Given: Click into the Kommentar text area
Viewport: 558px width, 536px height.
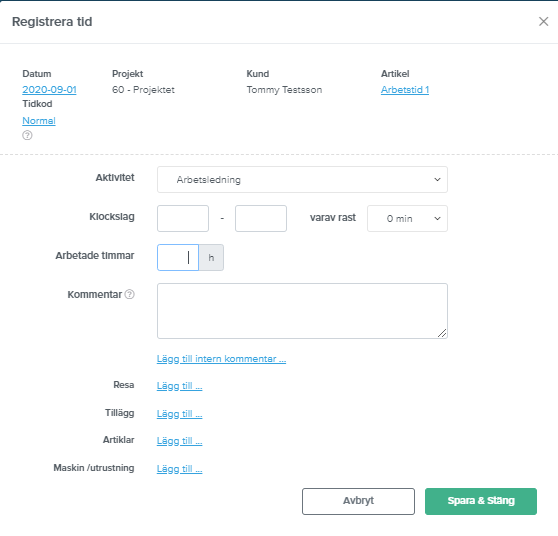Looking at the screenshot, I should pyautogui.click(x=302, y=311).
